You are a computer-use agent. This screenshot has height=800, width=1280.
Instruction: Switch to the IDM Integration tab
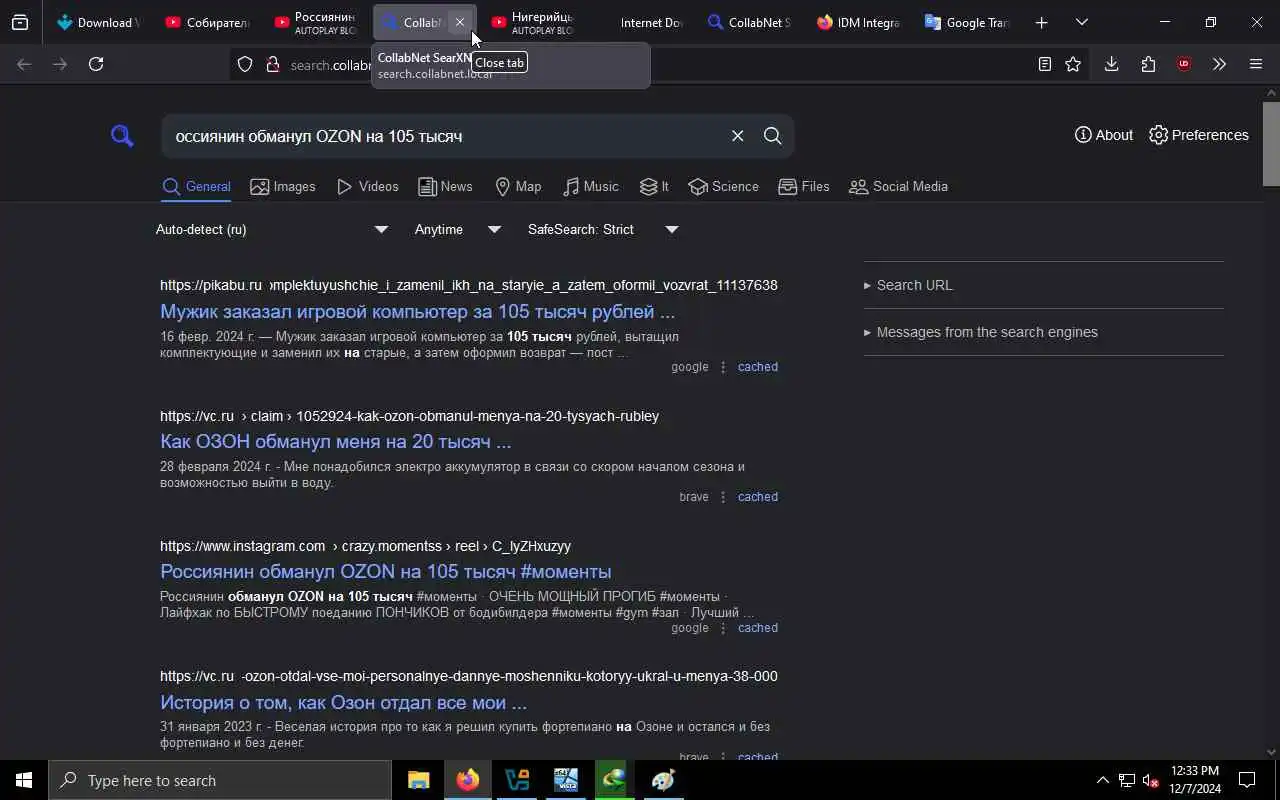pos(857,22)
